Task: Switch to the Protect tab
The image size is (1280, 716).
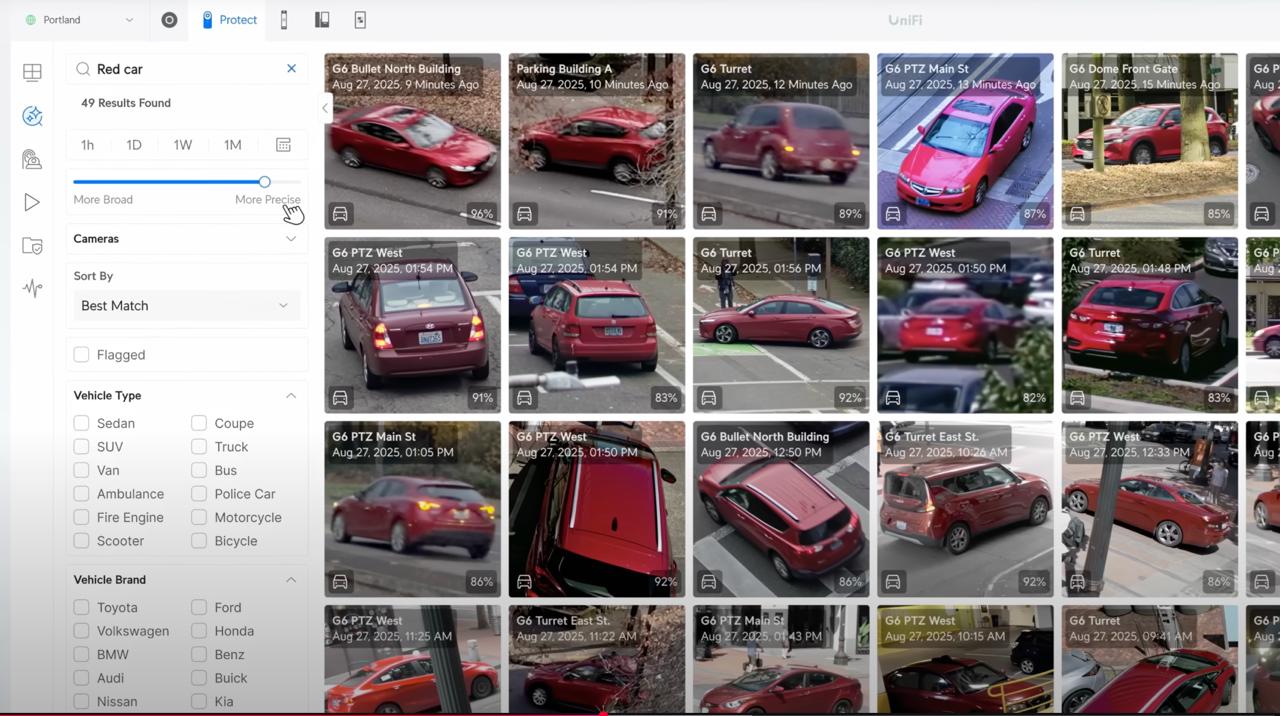Action: tap(229, 20)
